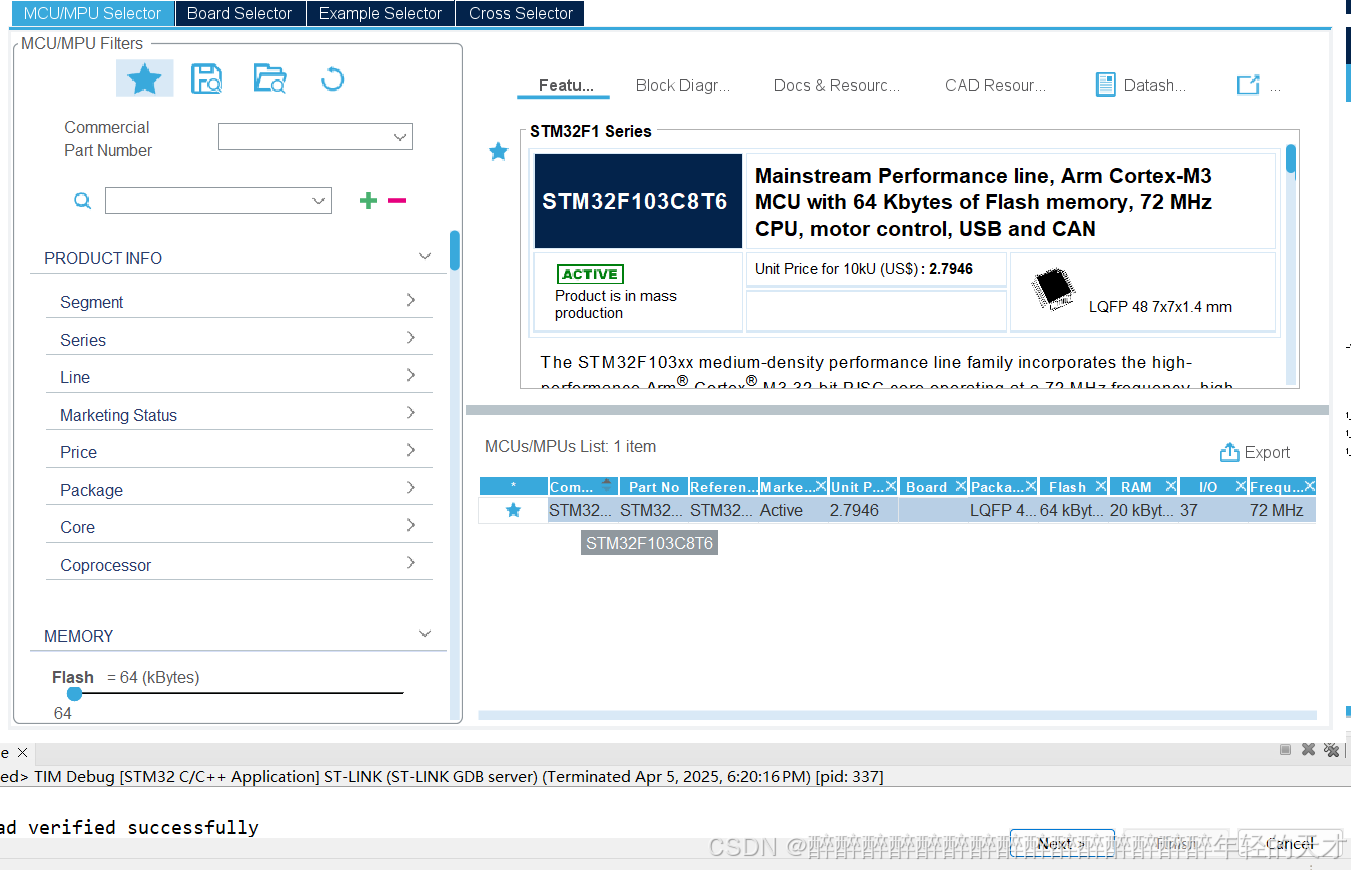Click the filter panel vertical scrollbar
Viewport: 1351px width, 870px height.
click(x=455, y=250)
